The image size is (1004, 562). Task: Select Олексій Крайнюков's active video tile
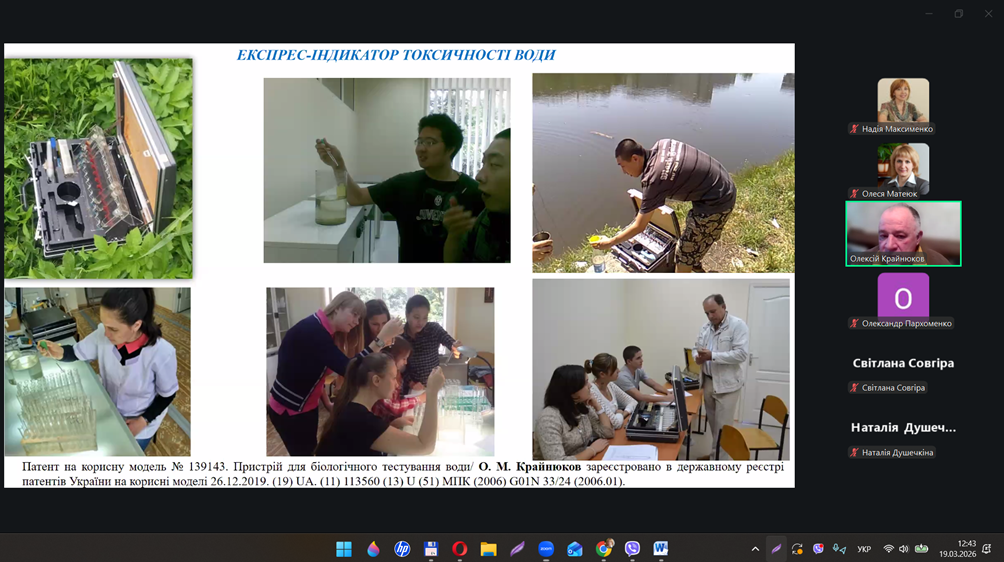pyautogui.click(x=903, y=233)
